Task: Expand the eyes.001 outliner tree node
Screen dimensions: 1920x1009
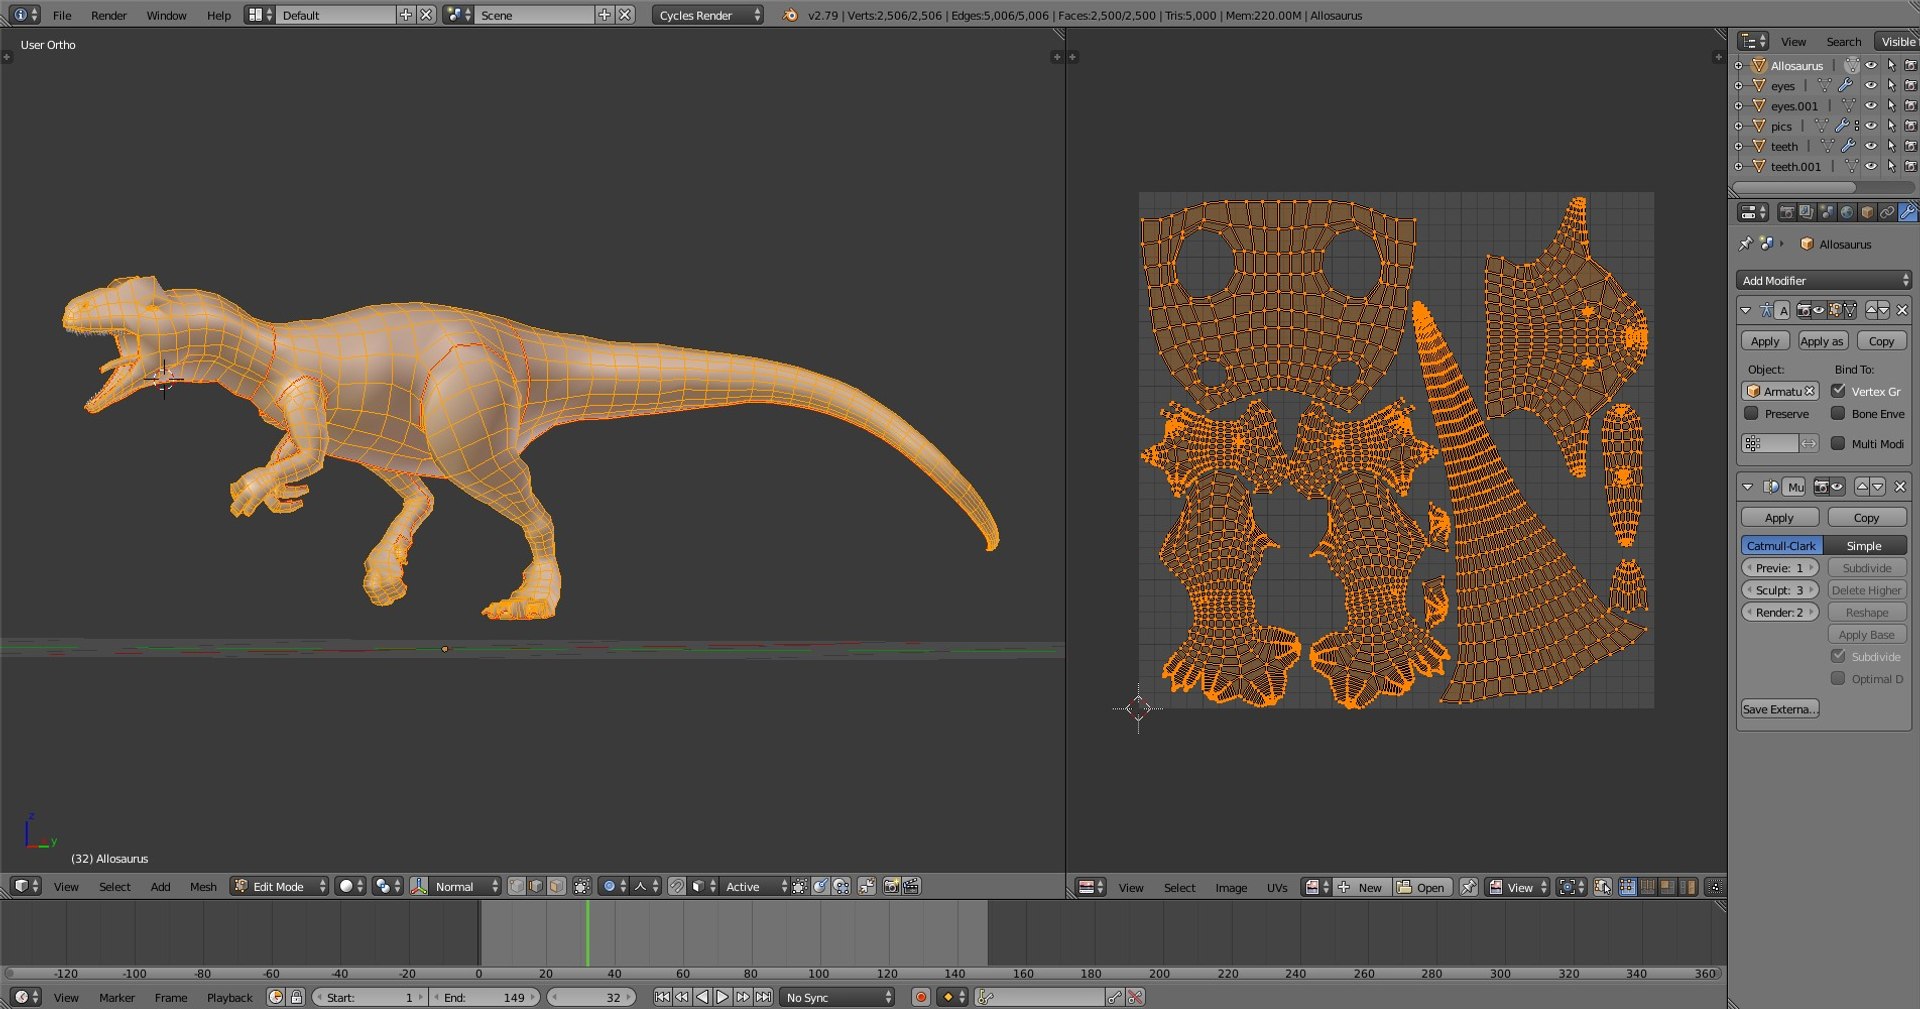Action: (1738, 106)
